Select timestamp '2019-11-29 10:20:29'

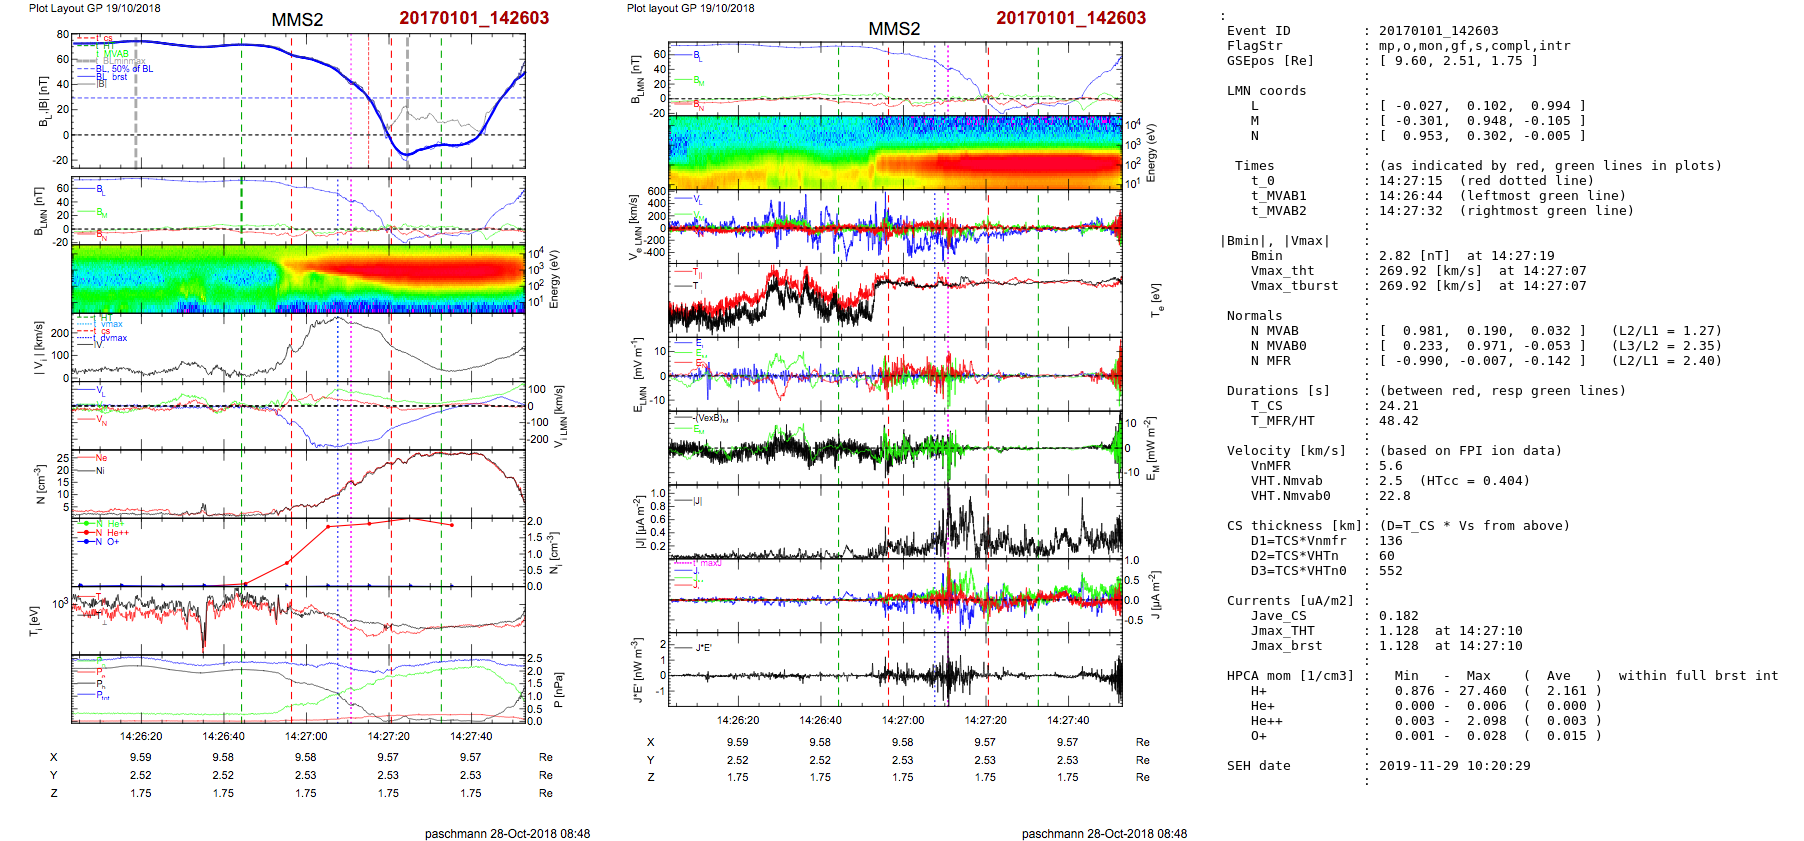[1454, 766]
